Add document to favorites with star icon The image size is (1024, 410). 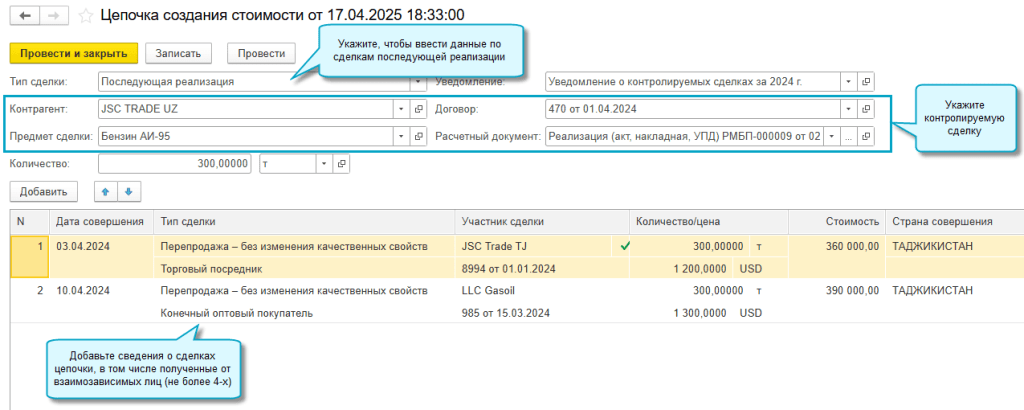85,16
